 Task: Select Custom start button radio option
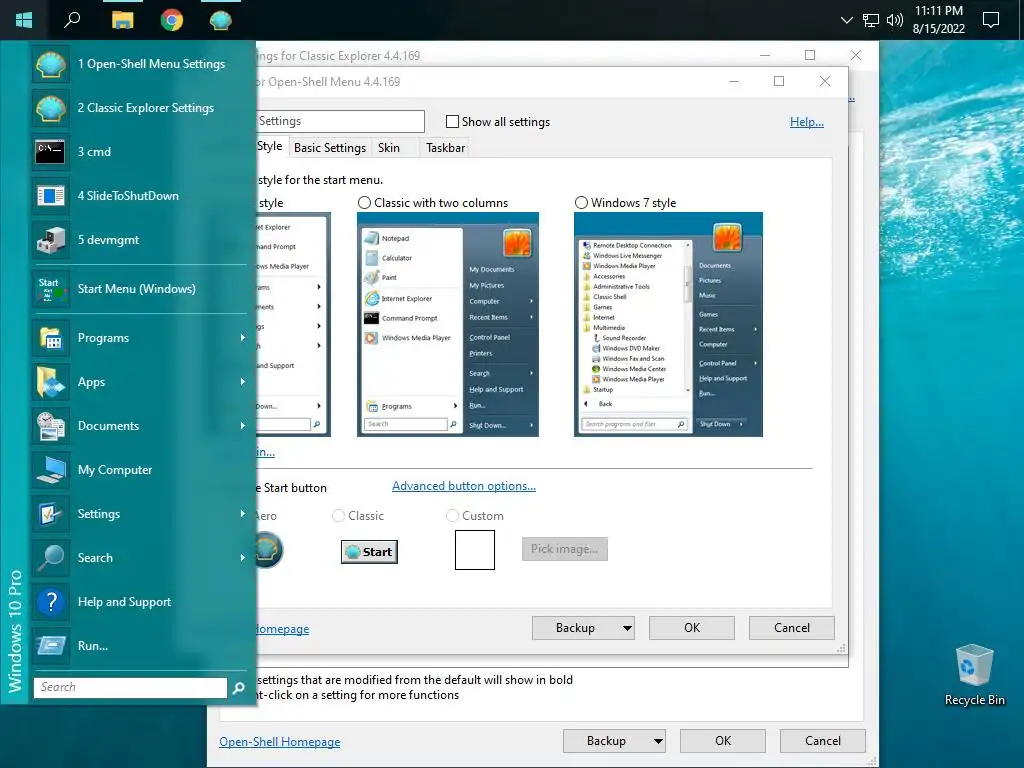[452, 516]
